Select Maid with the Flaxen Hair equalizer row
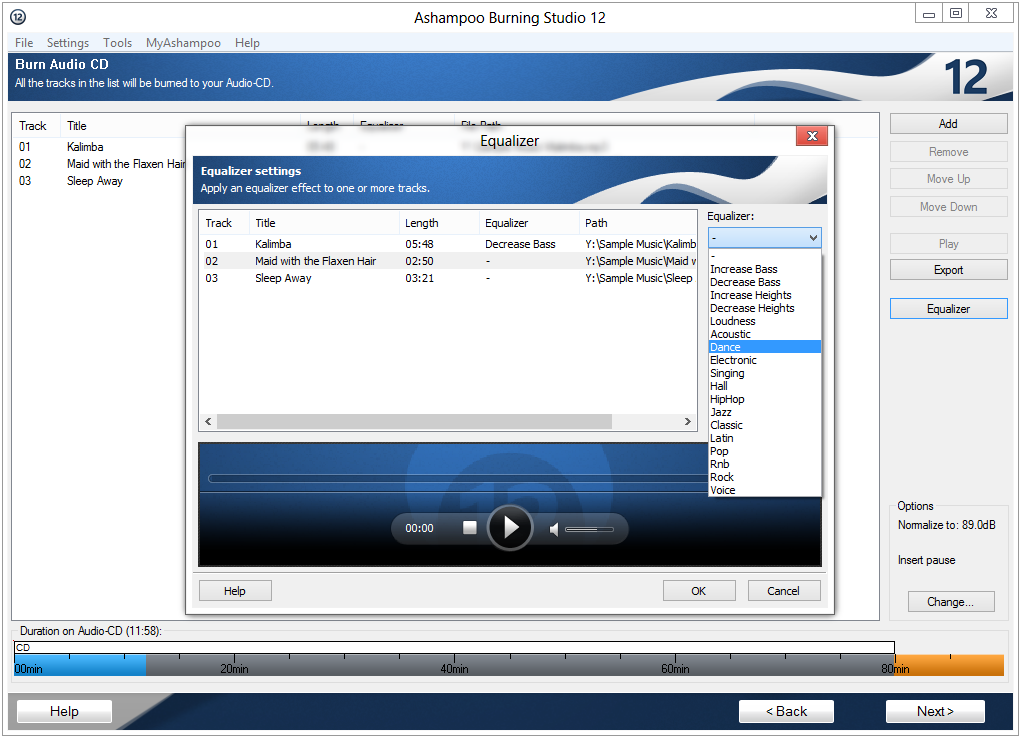Image resolution: width=1021 pixels, height=738 pixels. [x=448, y=261]
